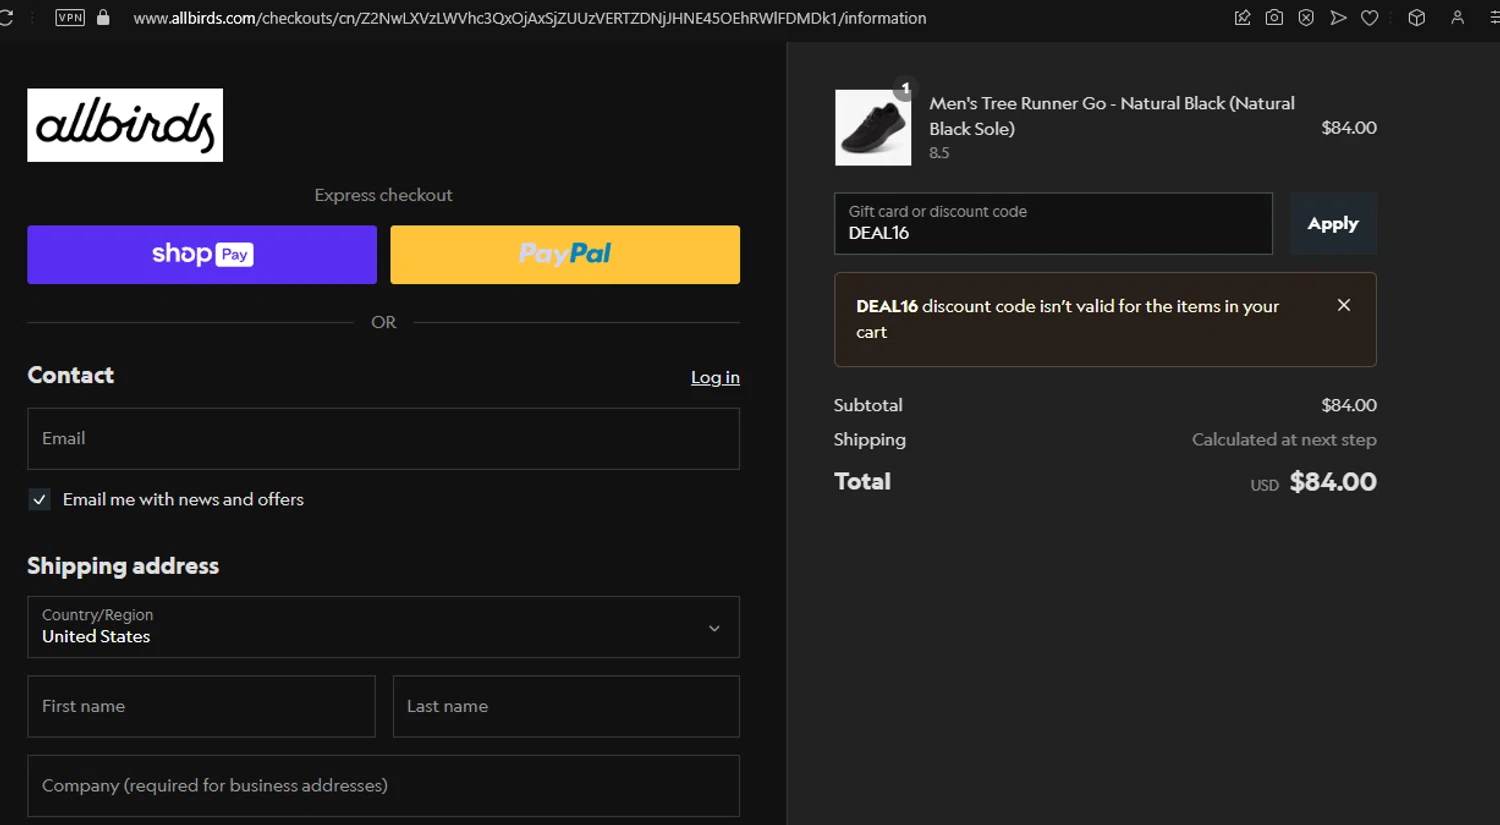Click the Express checkout label
The width and height of the screenshot is (1500, 825).
point(383,195)
